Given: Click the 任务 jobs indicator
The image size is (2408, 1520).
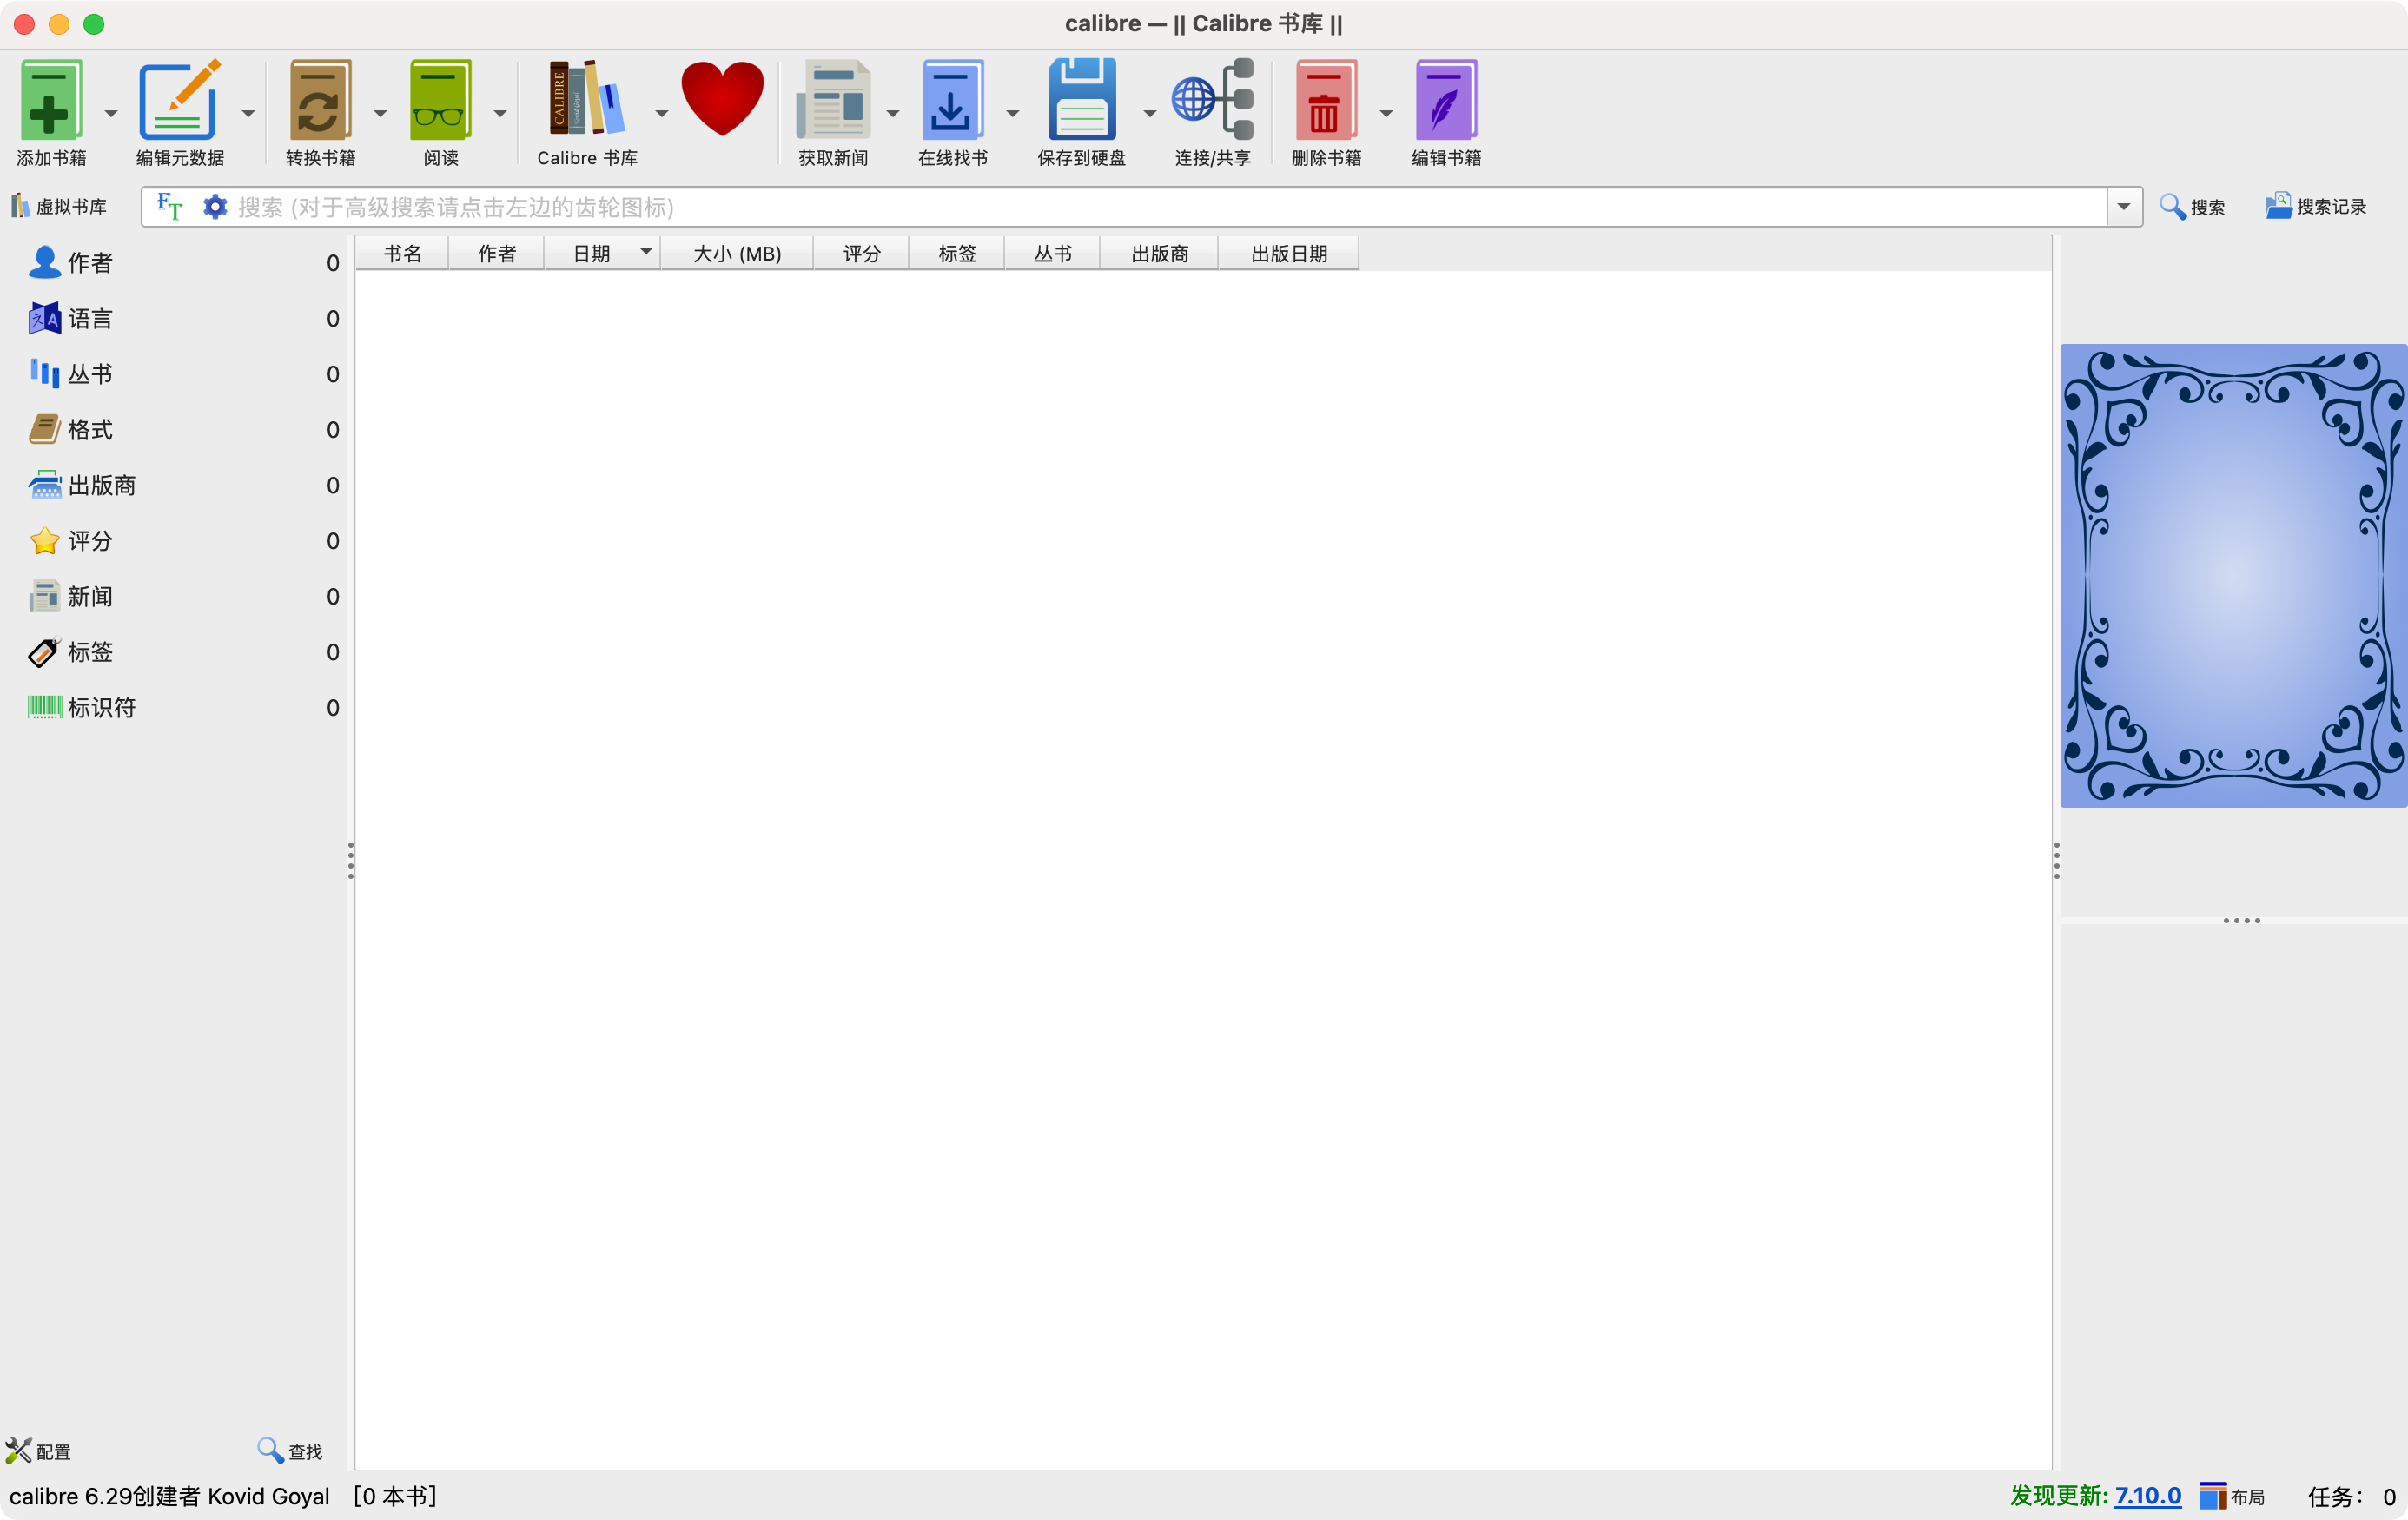Looking at the screenshot, I should 2351,1497.
